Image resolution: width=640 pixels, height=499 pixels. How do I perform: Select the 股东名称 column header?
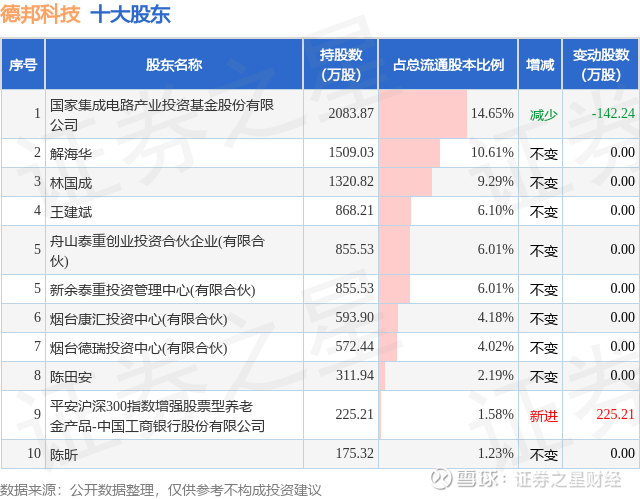coord(174,64)
